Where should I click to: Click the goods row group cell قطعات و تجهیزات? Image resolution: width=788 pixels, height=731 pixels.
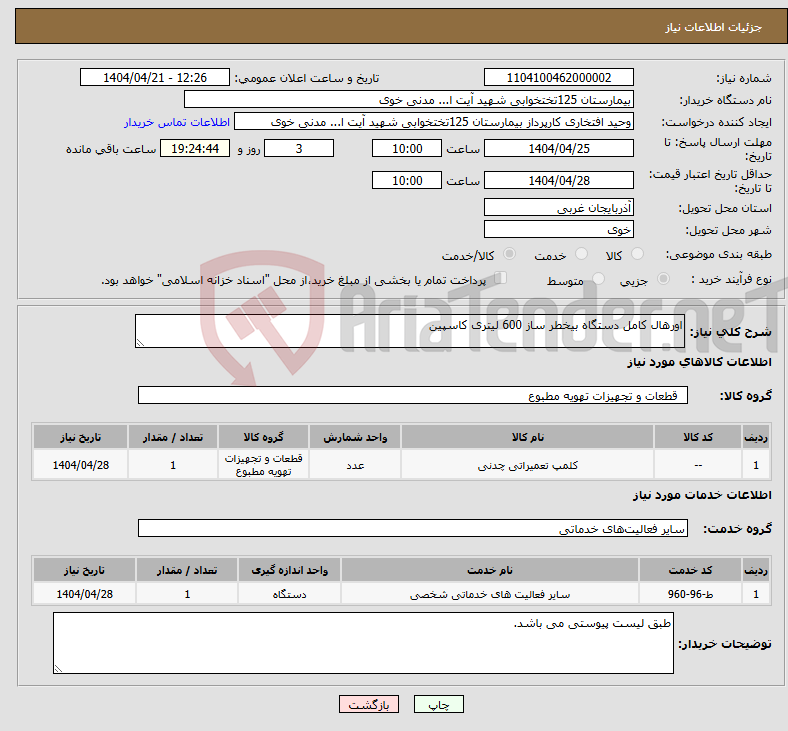263,465
